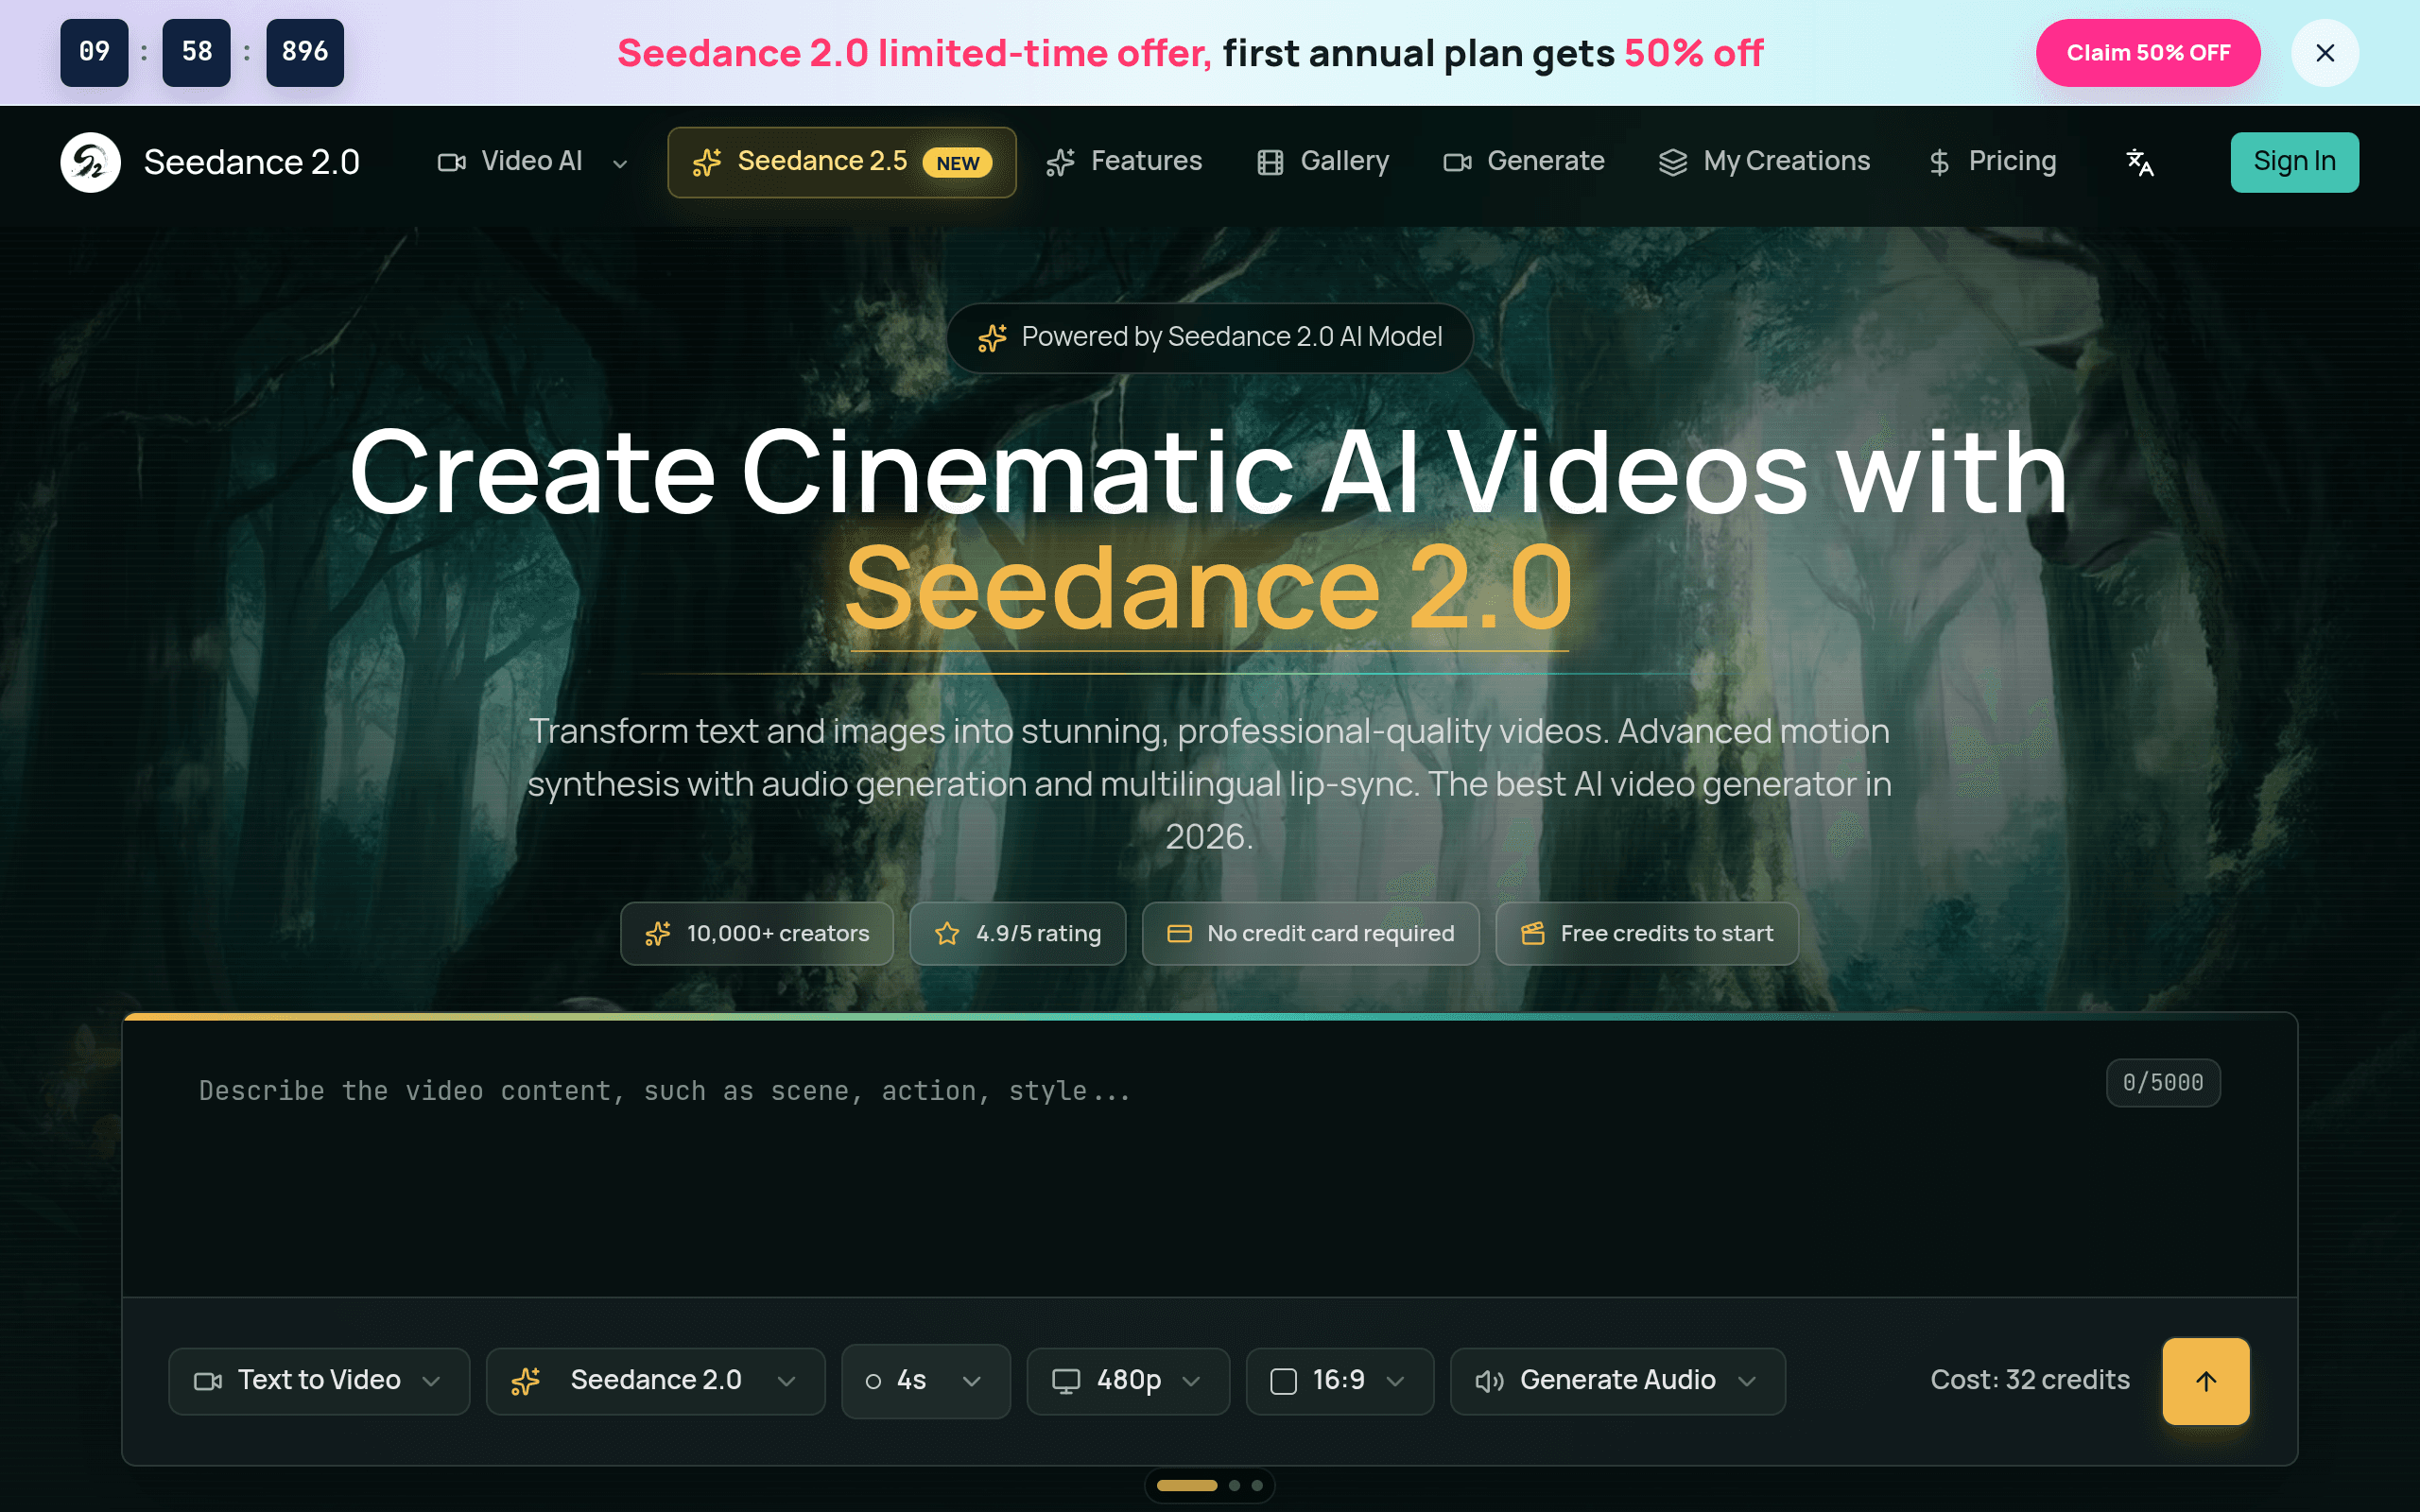
Task: Select the third carousel dot
Action: [1257, 1486]
